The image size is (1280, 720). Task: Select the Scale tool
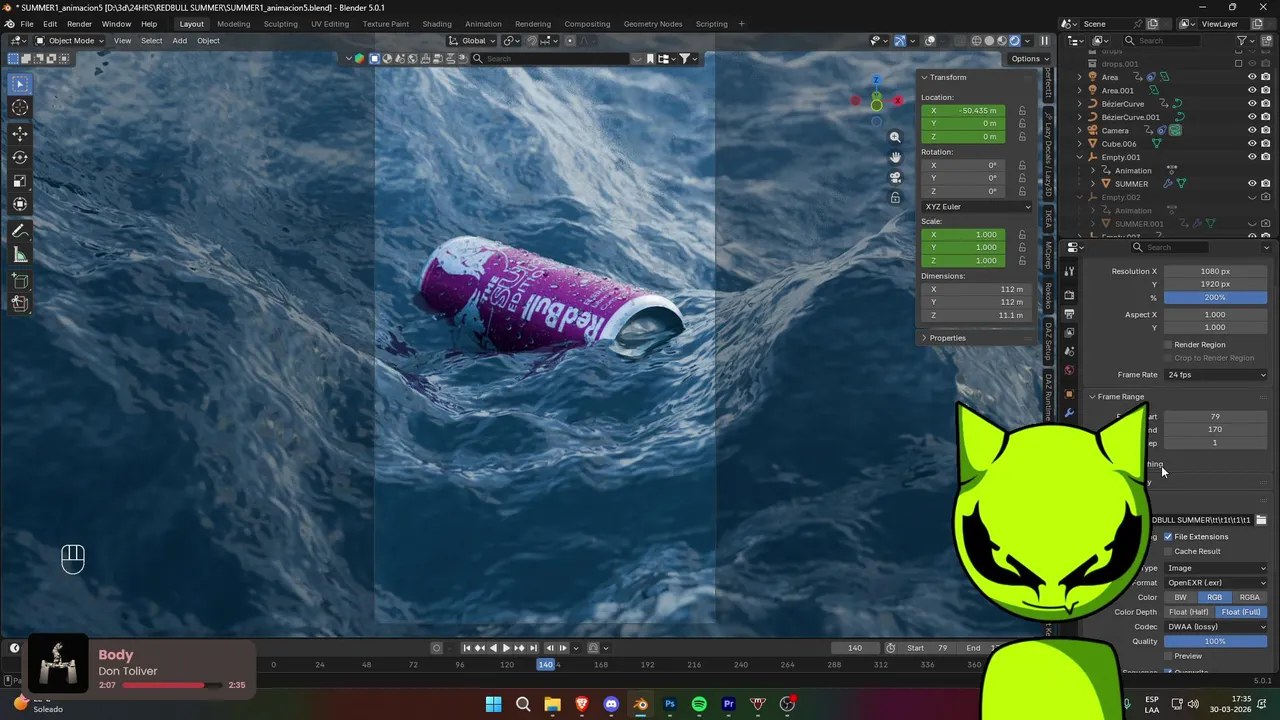[20, 181]
